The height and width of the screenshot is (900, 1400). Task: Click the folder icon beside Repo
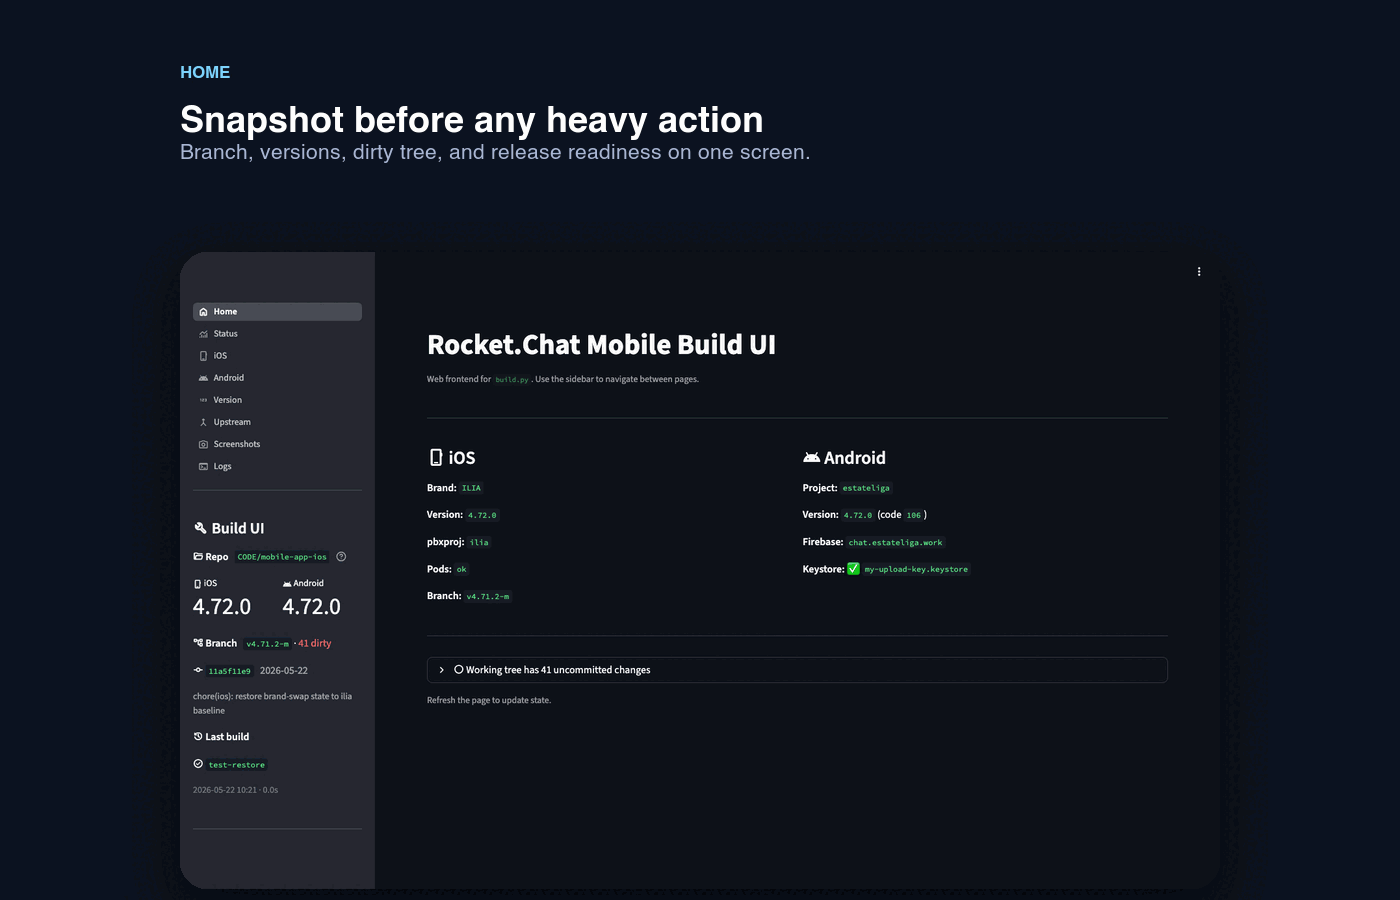[x=198, y=557]
